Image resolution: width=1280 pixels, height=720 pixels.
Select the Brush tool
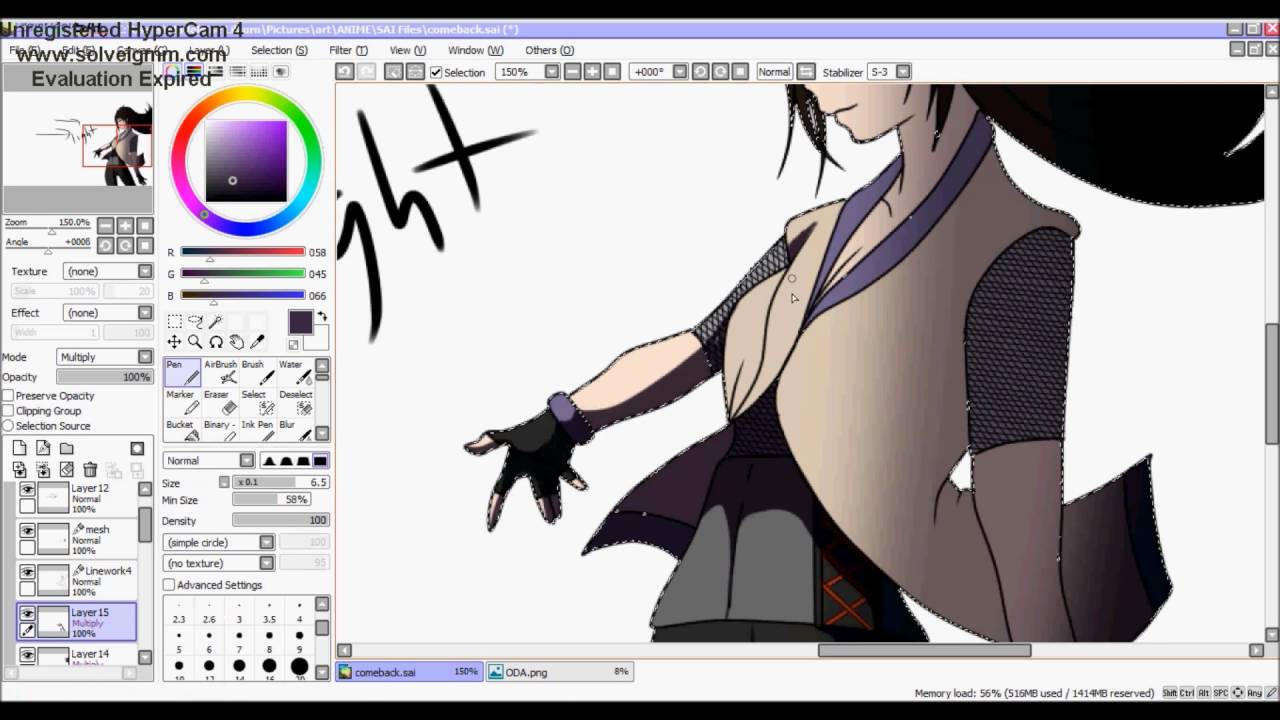(x=257, y=372)
